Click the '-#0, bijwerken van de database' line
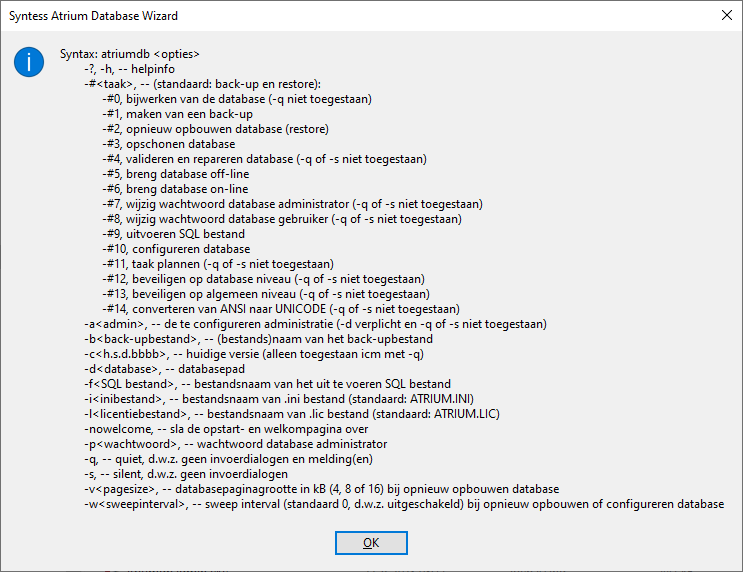Image resolution: width=743 pixels, height=572 pixels. [237, 99]
